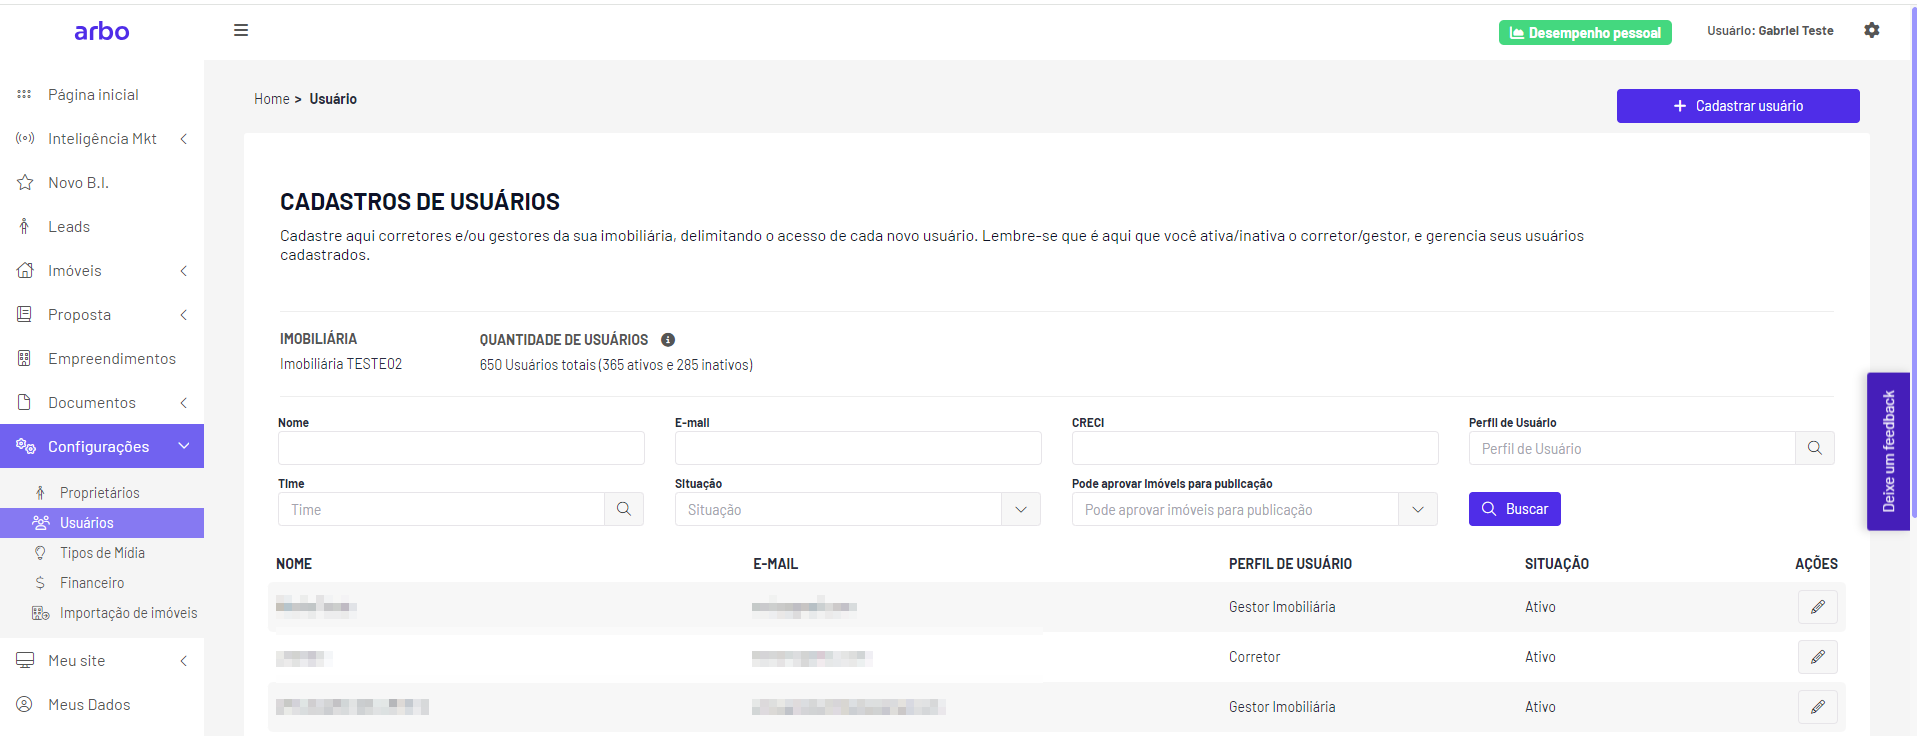
Task: Edit the Corretor user row
Action: [x=1818, y=657]
